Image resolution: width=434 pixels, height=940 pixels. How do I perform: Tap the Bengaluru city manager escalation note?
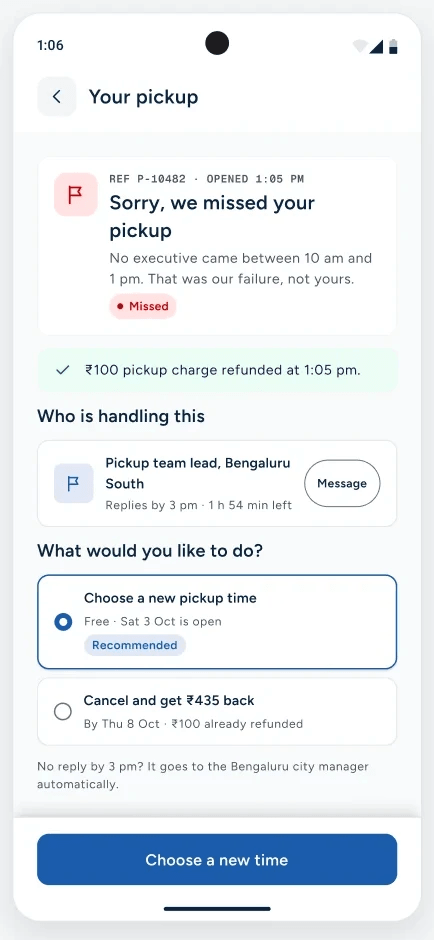pos(203,775)
